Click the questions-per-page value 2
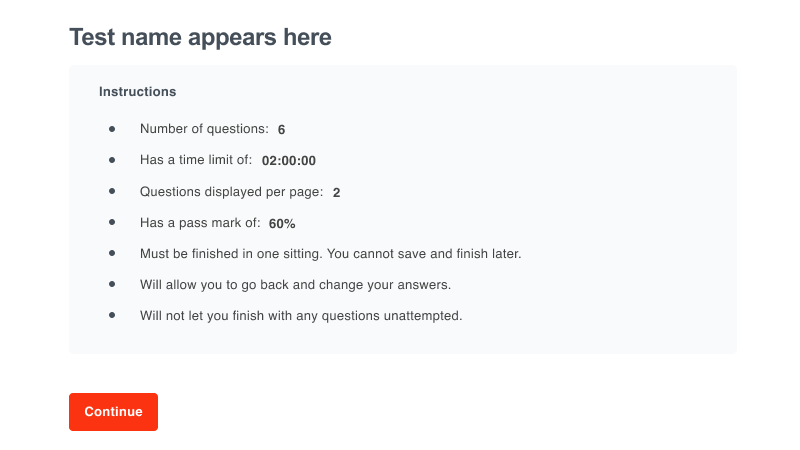Viewport: 800px width, 450px height. [x=337, y=193]
